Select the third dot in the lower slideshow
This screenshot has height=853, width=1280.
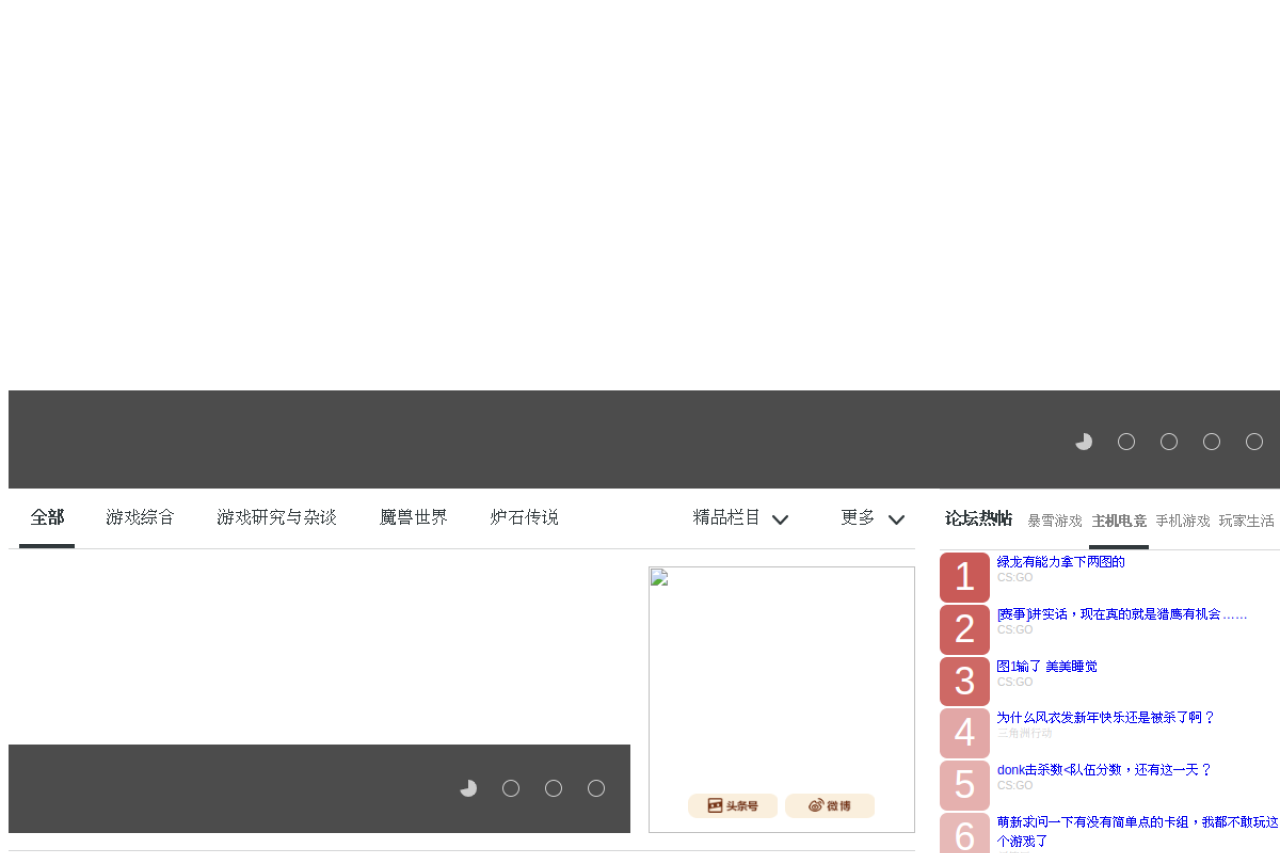point(553,789)
